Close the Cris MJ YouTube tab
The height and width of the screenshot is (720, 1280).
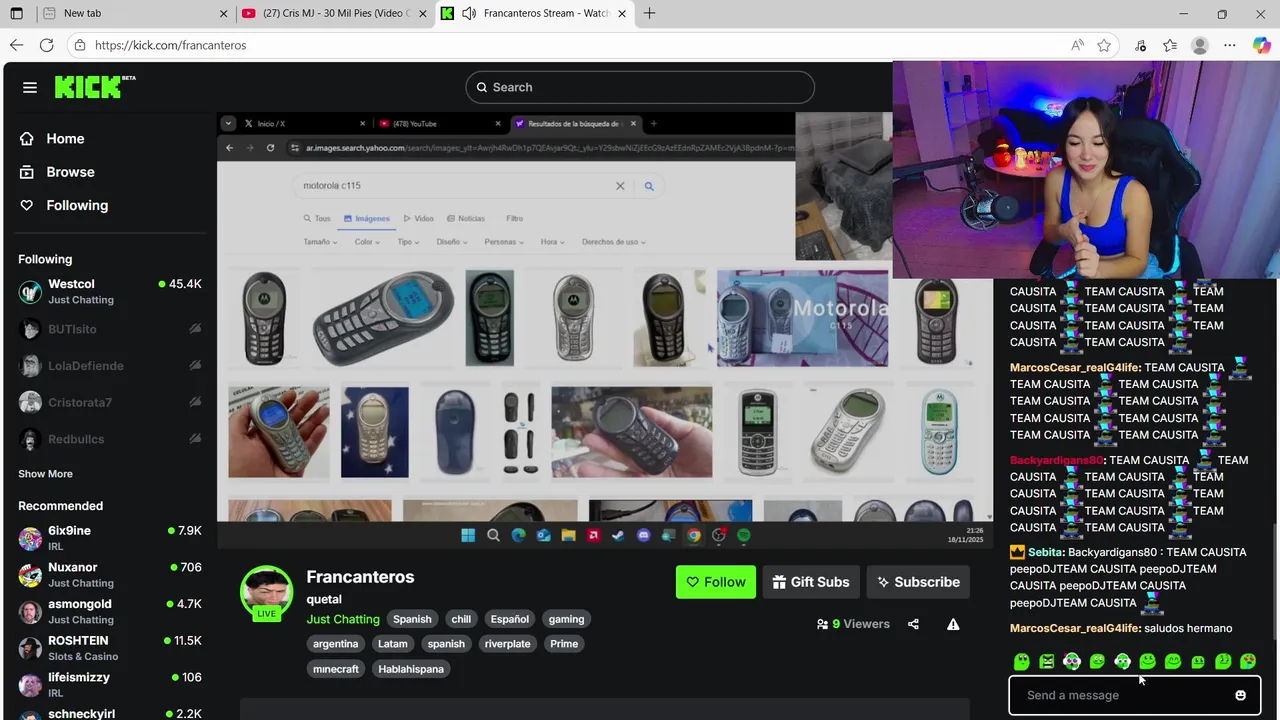[x=423, y=13]
